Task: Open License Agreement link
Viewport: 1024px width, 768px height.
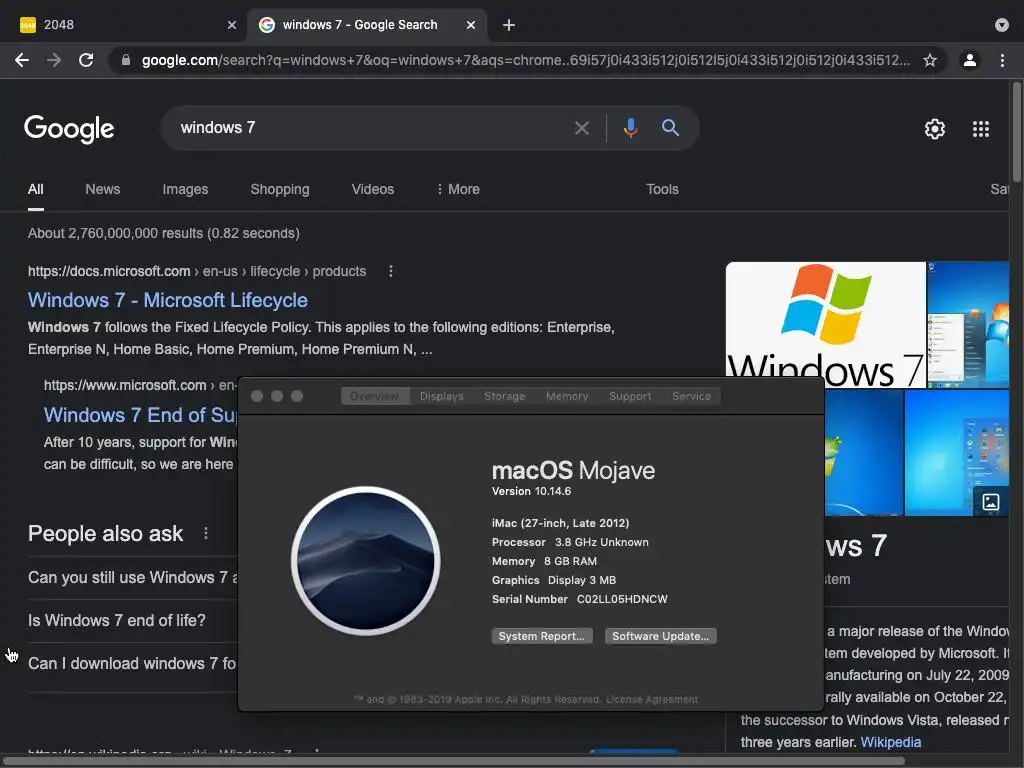Action: [652, 699]
